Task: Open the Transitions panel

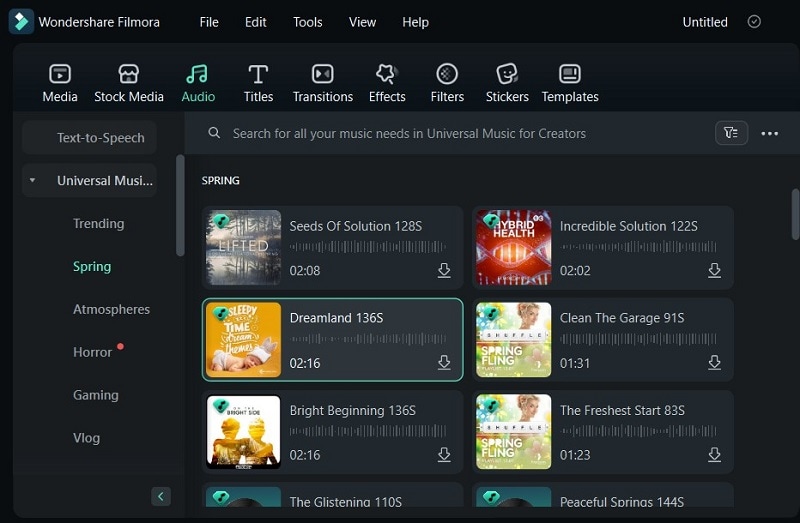Action: [322, 83]
